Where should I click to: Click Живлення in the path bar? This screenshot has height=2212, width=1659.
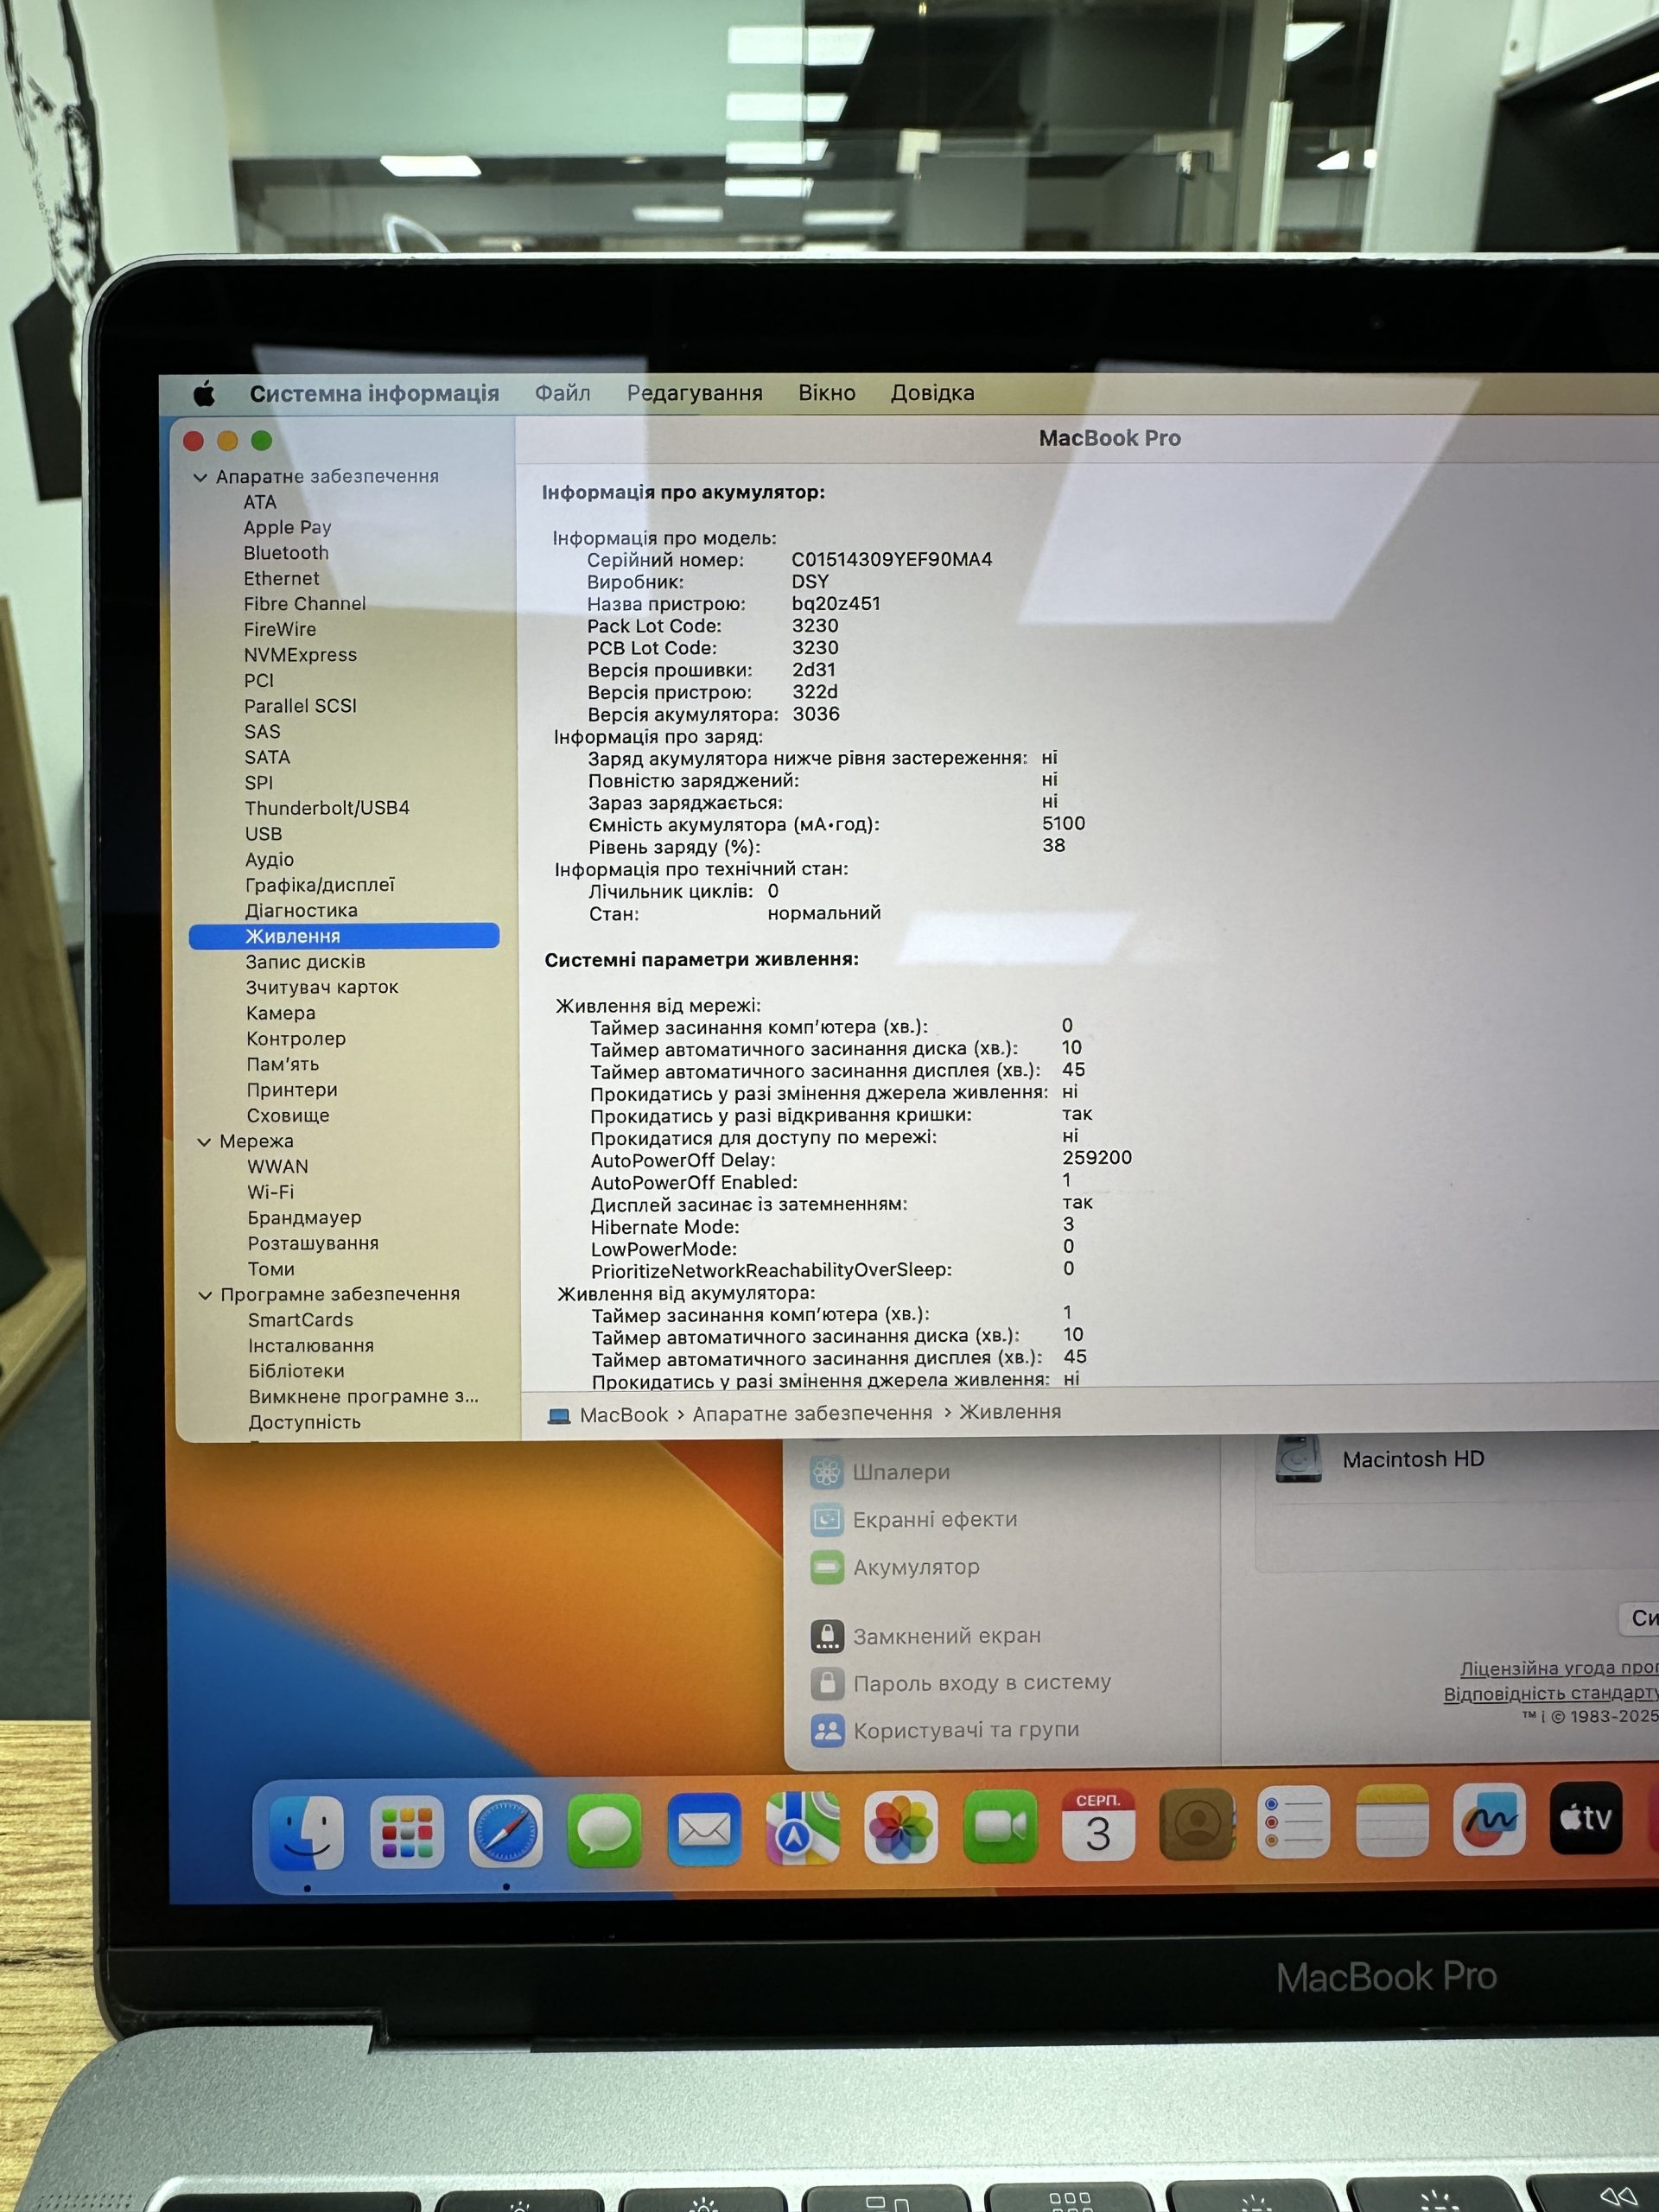click(x=1010, y=1412)
